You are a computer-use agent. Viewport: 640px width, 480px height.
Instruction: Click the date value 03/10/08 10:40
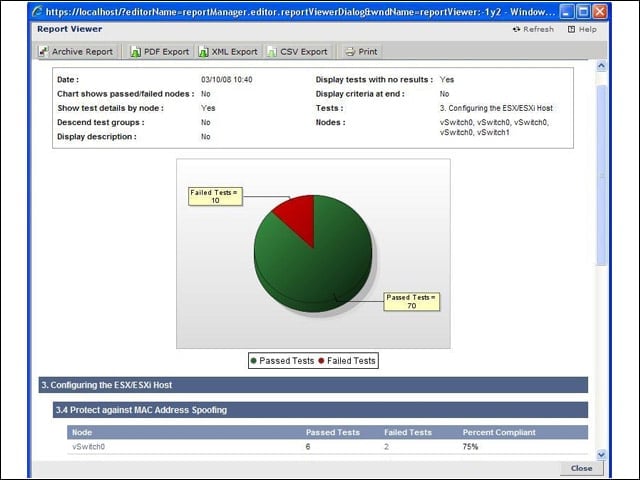point(227,80)
